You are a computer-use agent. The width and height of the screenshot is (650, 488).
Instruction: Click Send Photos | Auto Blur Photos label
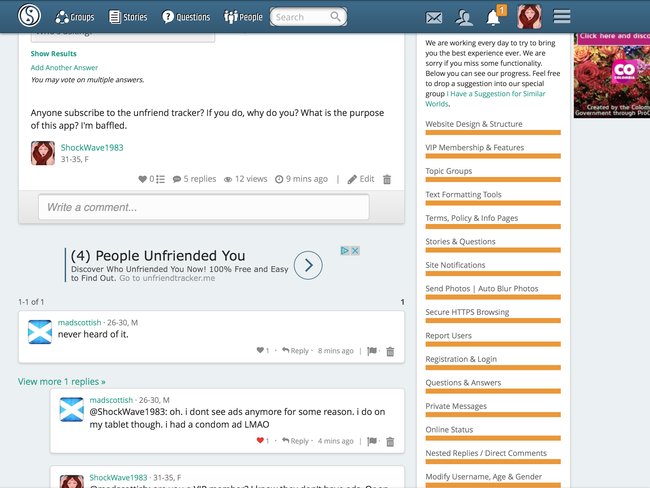(x=482, y=289)
